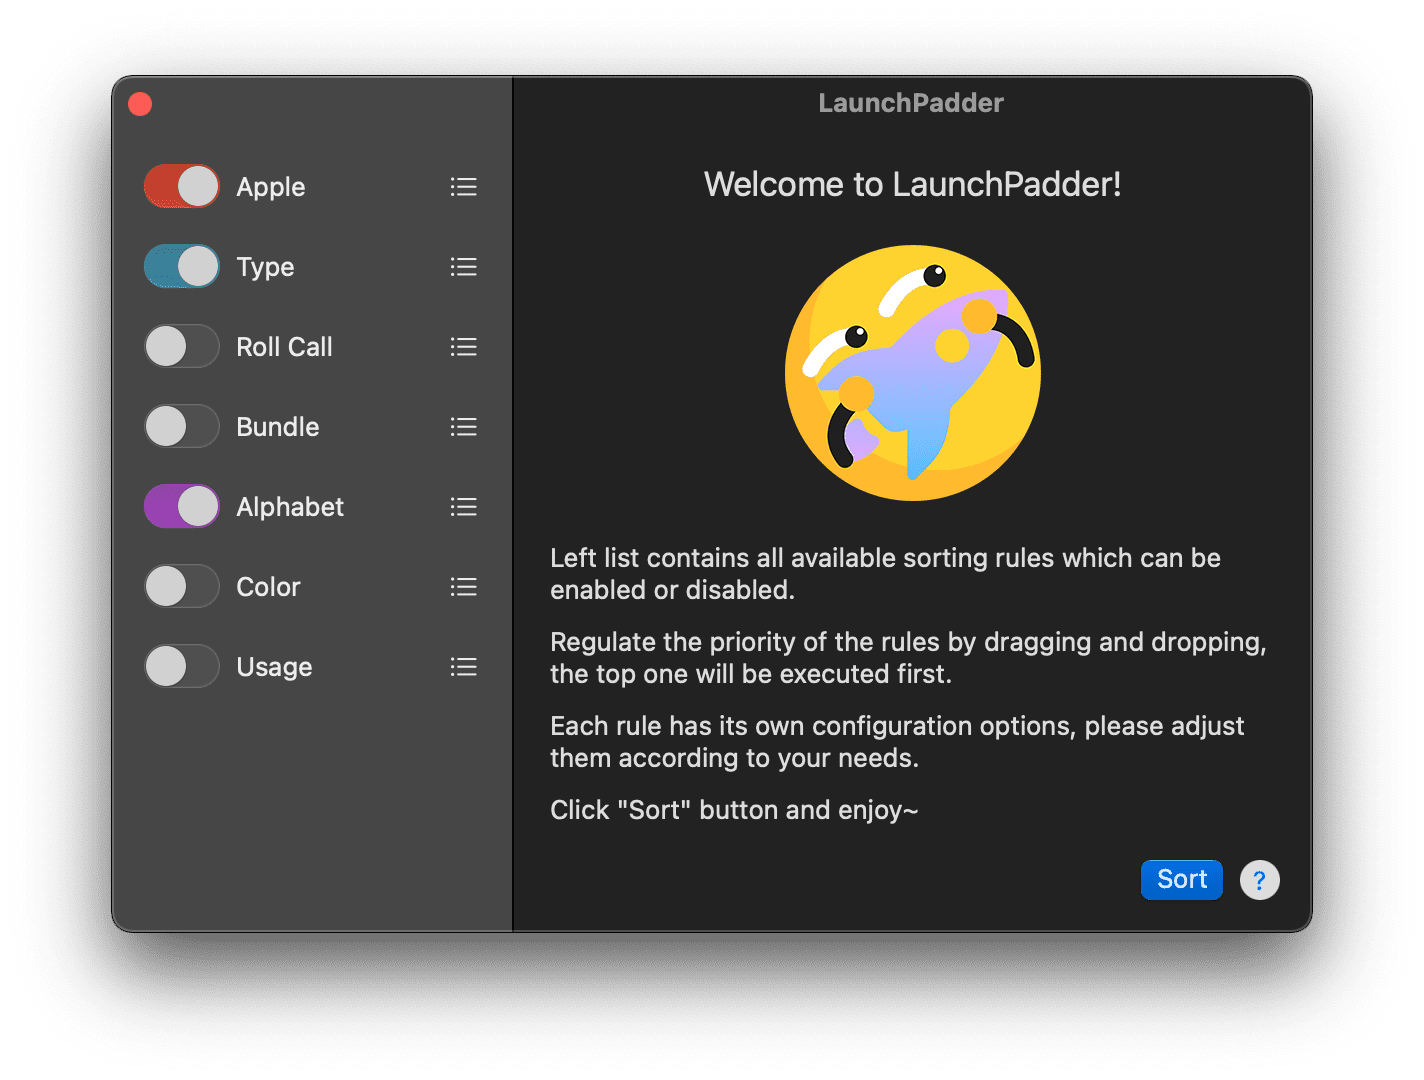Screen dimensions: 1424x1080
Task: Open help with the question mark button
Action: pyautogui.click(x=1260, y=880)
